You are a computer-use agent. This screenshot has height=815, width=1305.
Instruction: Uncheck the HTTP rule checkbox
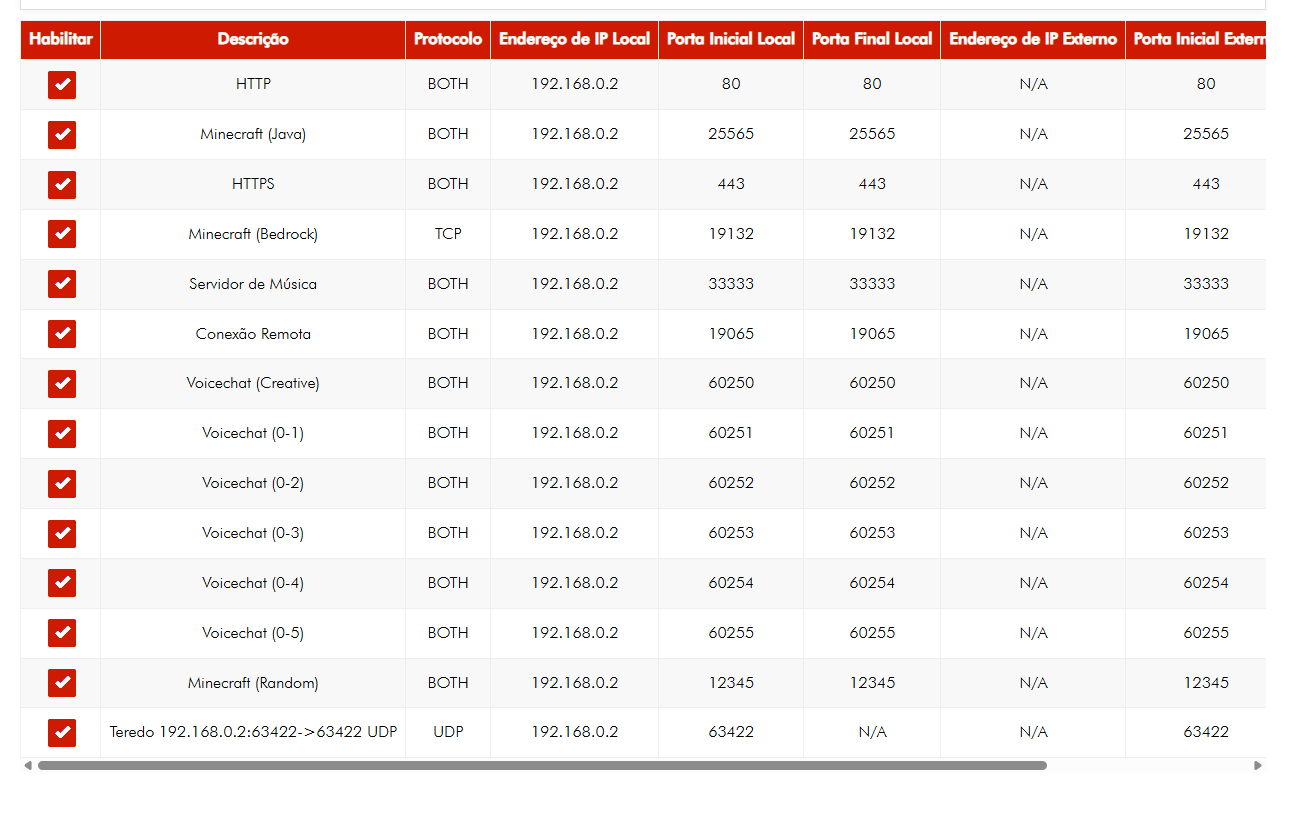click(x=62, y=85)
